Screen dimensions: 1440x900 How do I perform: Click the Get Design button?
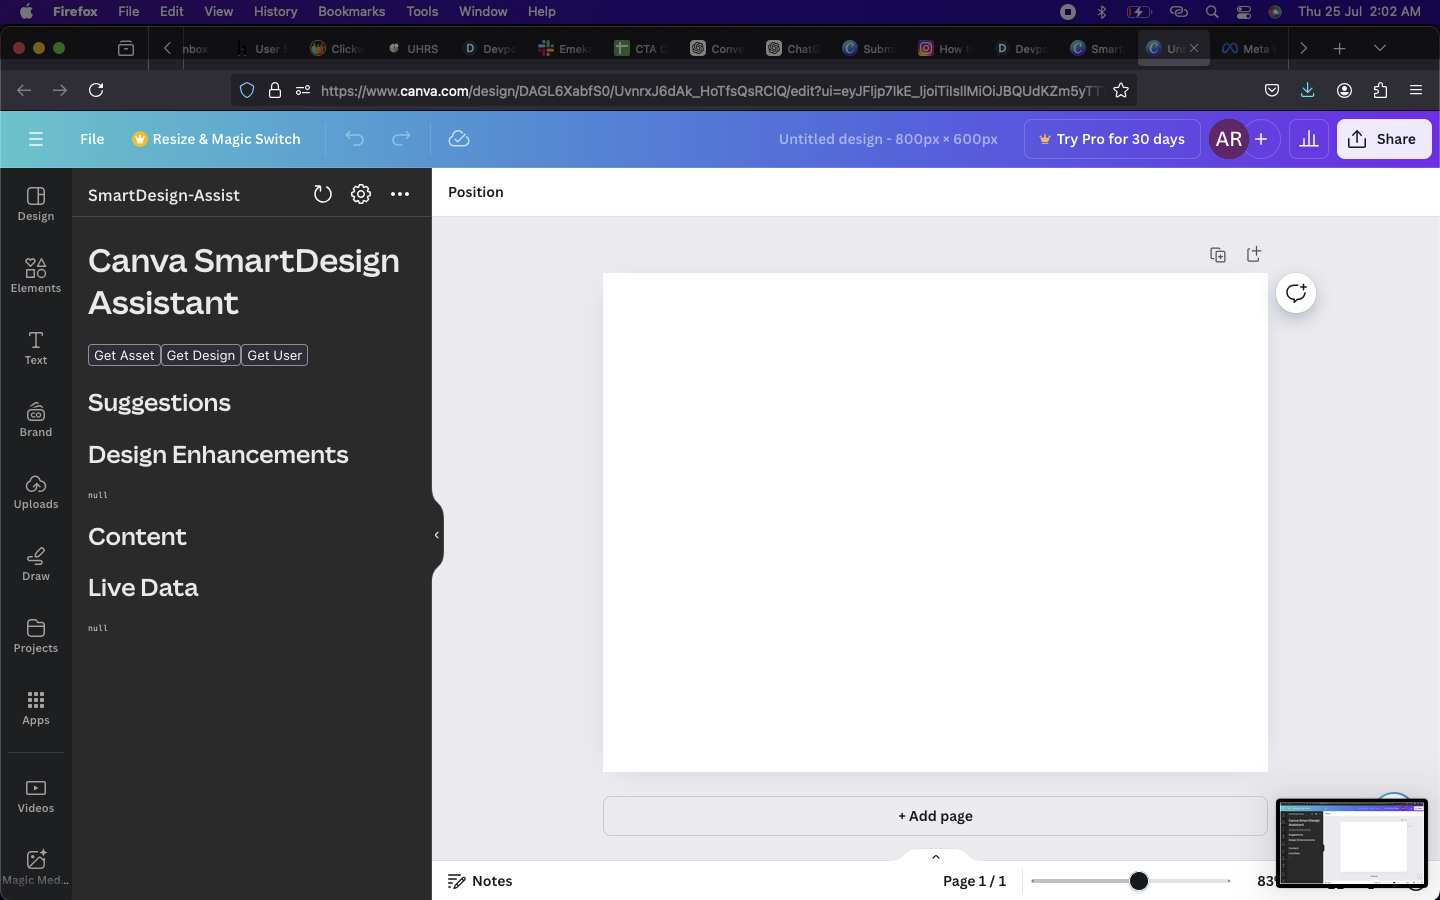click(200, 355)
